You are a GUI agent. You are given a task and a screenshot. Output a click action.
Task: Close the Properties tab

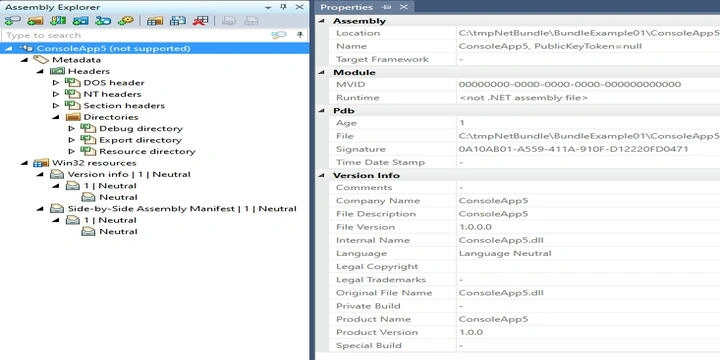click(403, 7)
